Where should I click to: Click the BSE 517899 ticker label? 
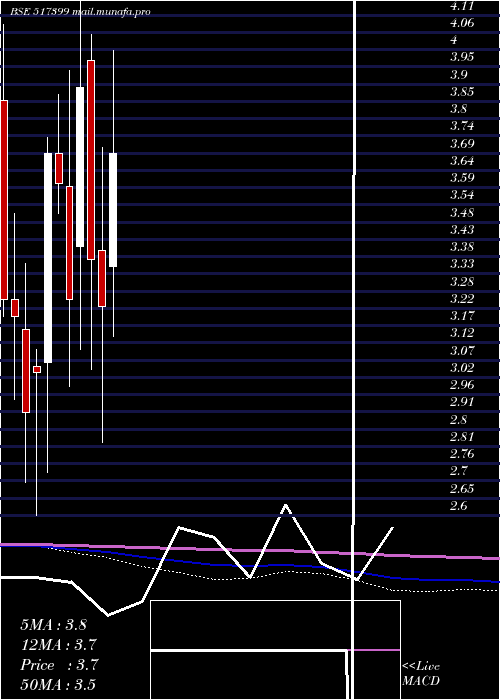39,12
